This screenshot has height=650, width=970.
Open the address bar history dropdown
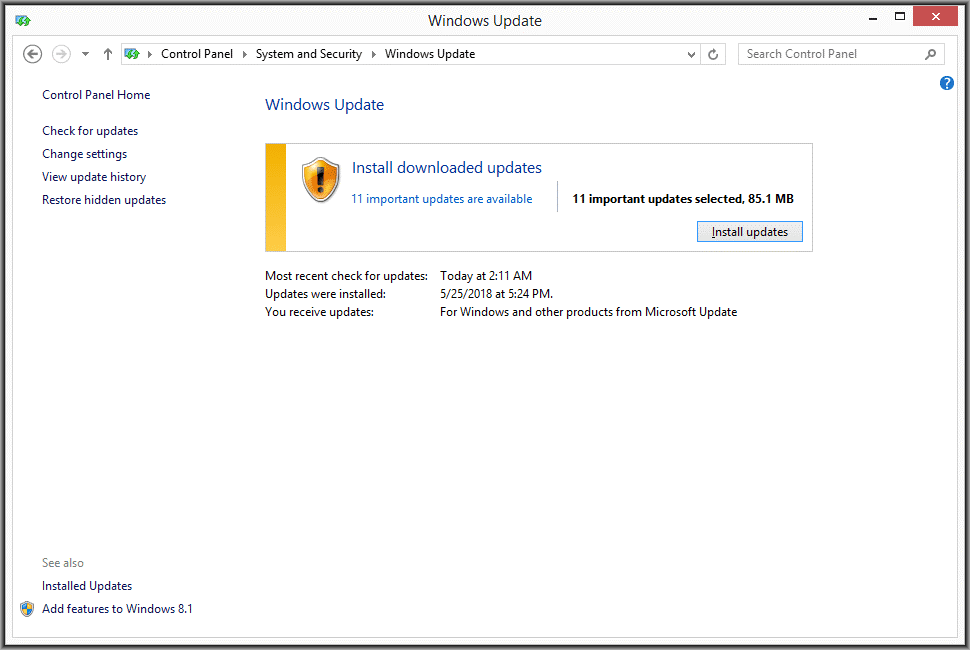pos(691,54)
